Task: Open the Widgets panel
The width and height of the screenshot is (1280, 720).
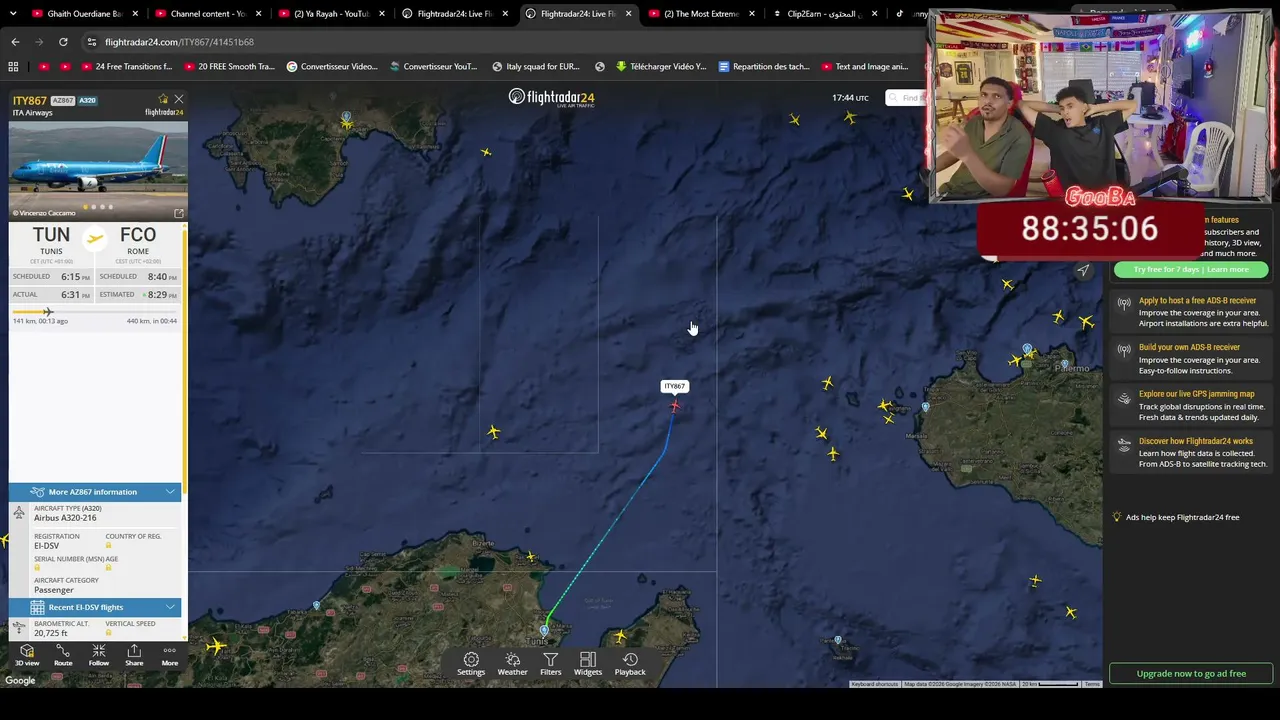Action: 588,664
